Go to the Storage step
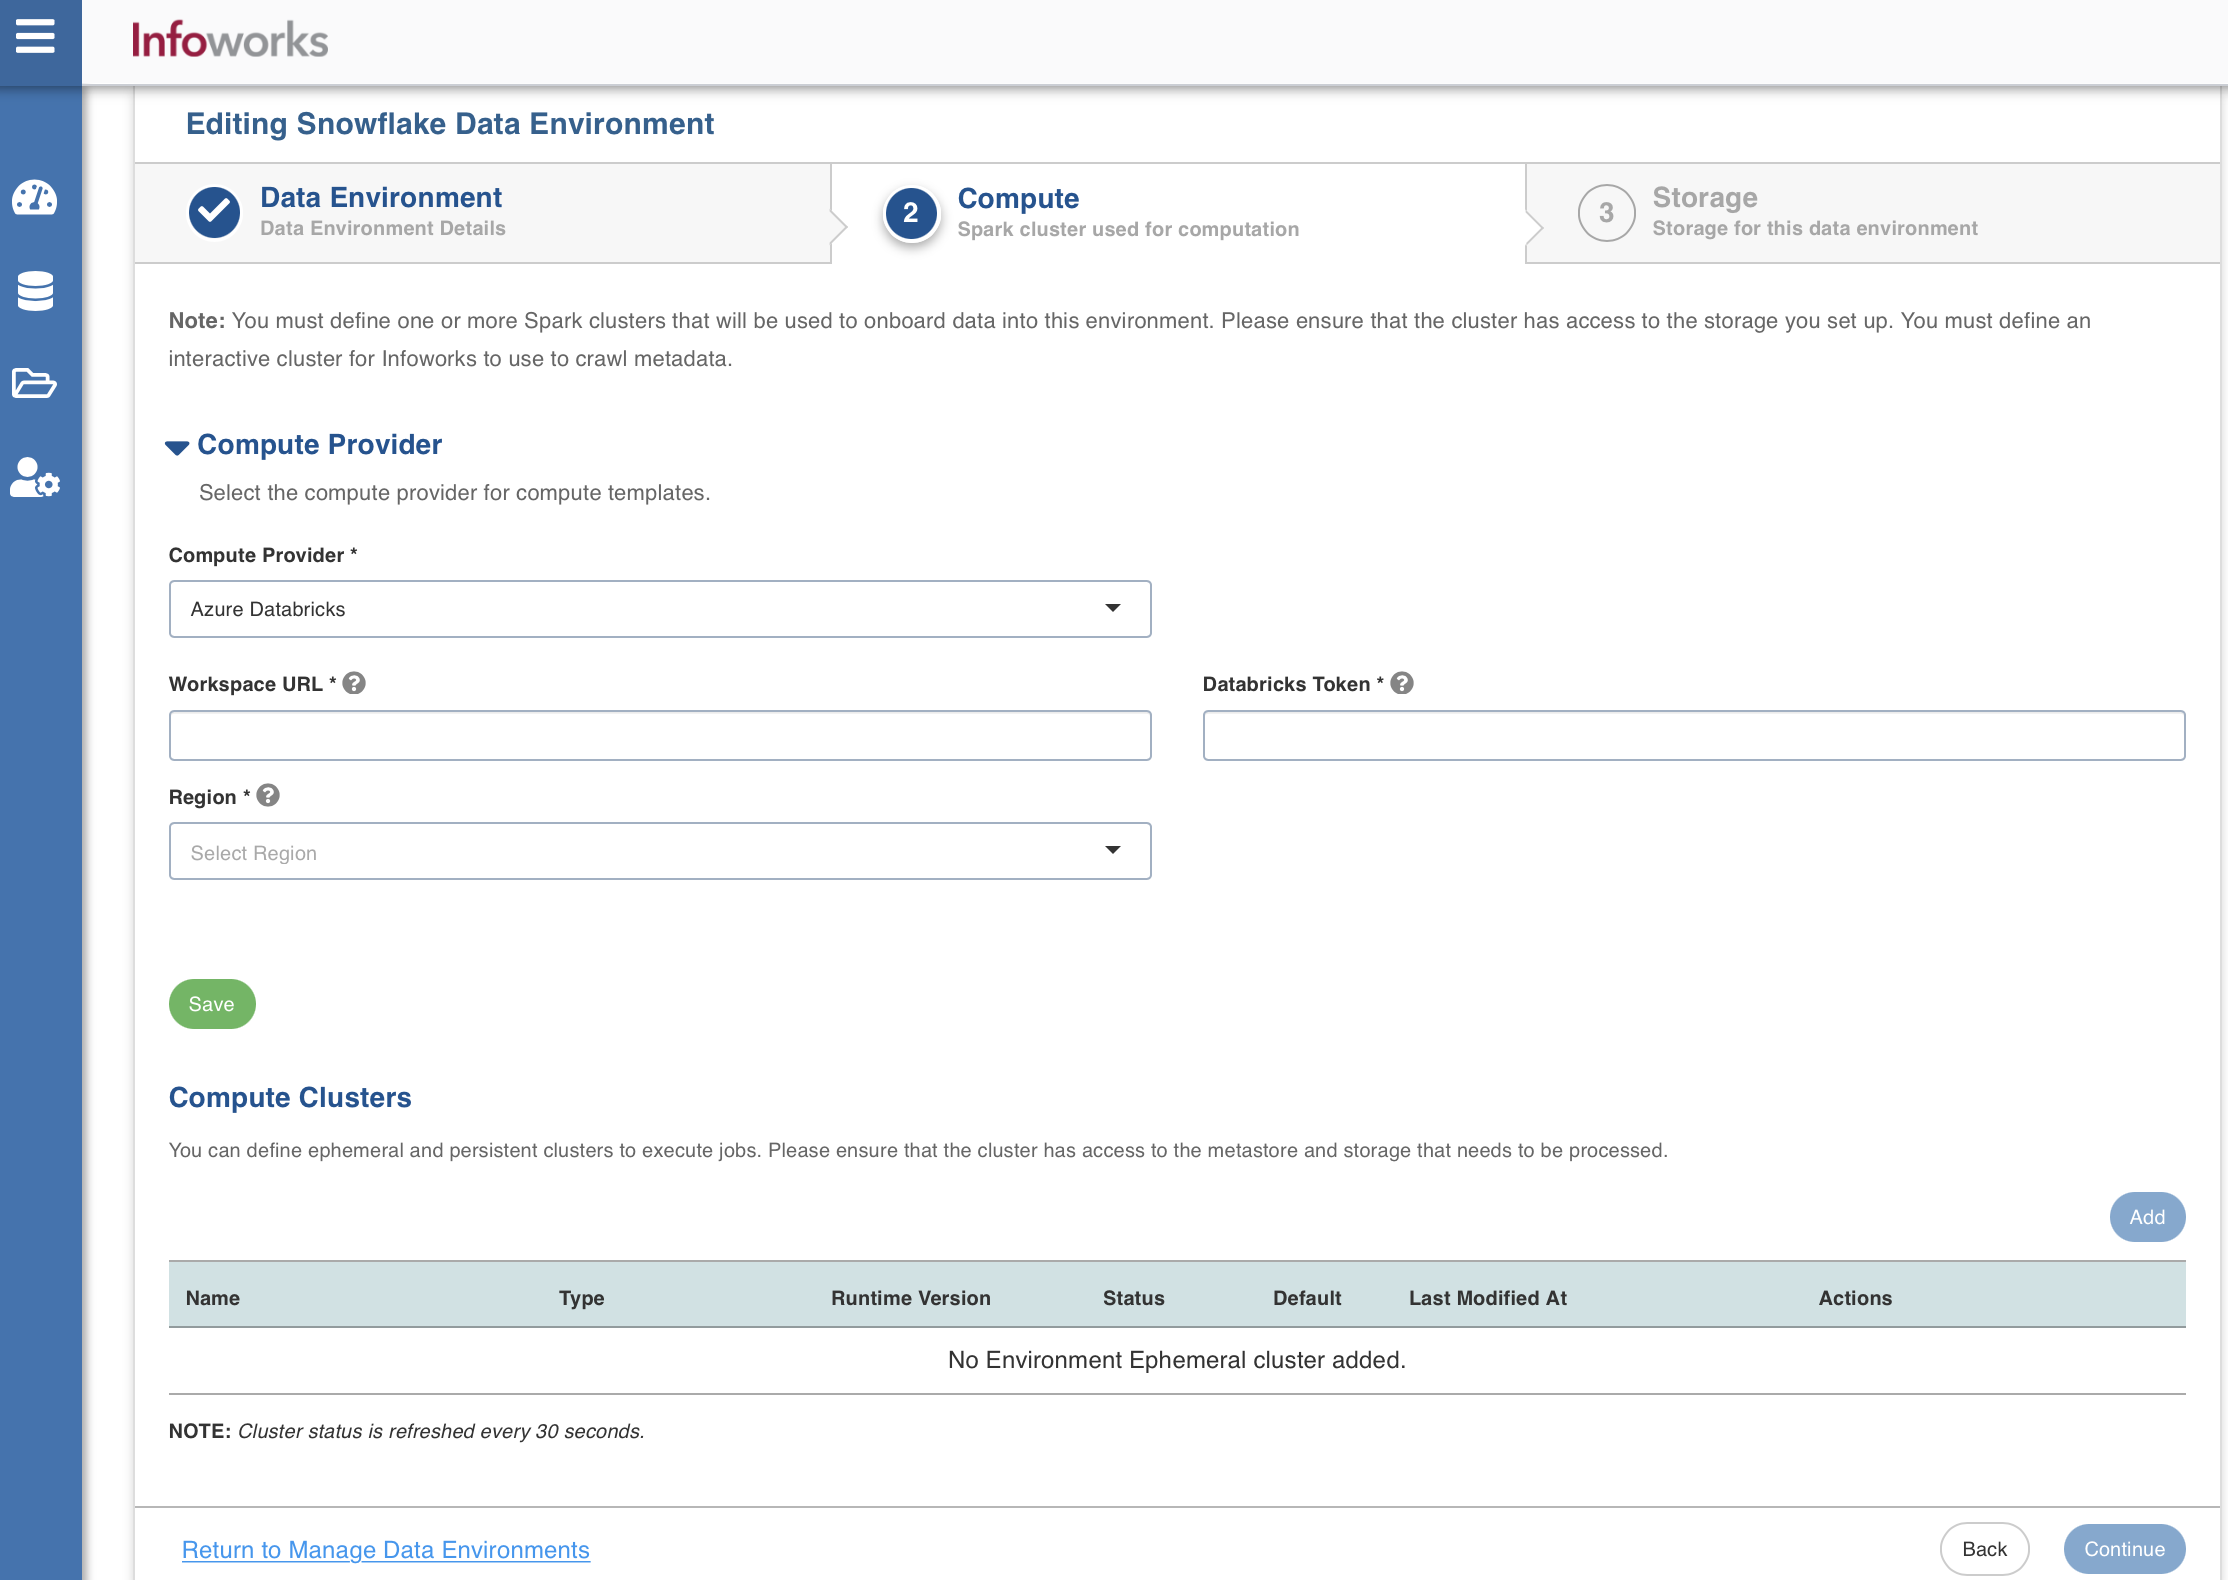The image size is (2228, 1580). click(x=1873, y=213)
